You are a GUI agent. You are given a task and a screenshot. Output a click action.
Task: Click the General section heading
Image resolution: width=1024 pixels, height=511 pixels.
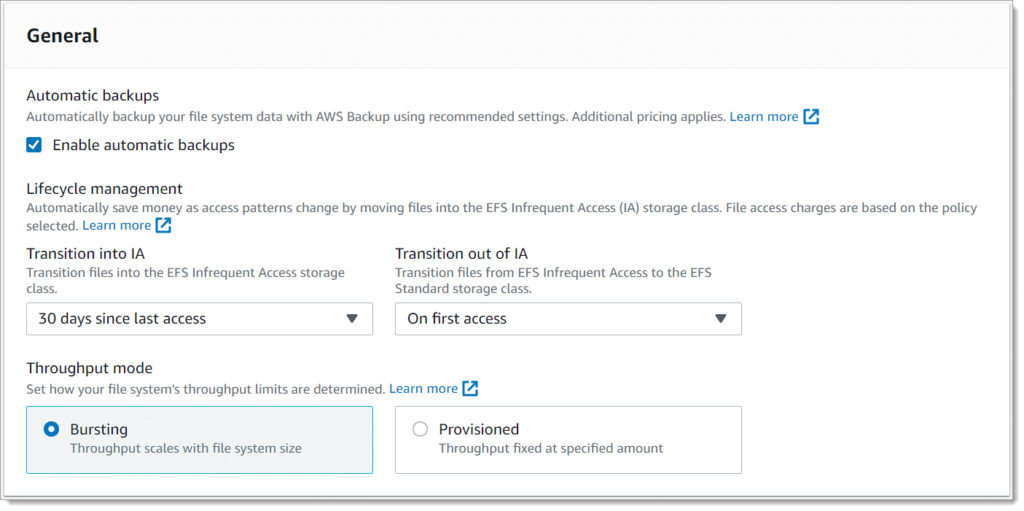point(62,35)
